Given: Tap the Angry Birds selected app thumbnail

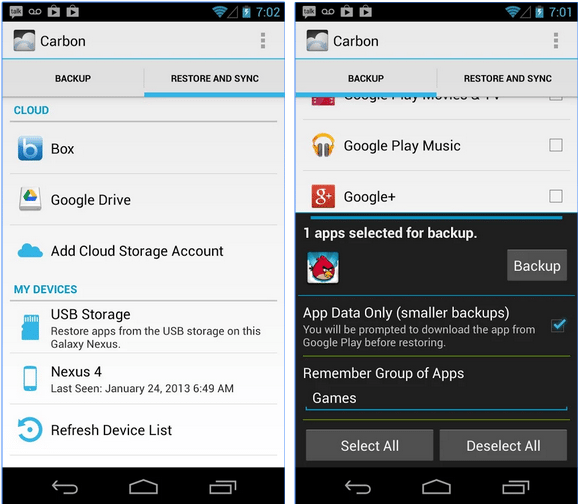Looking at the screenshot, I should coord(323,268).
